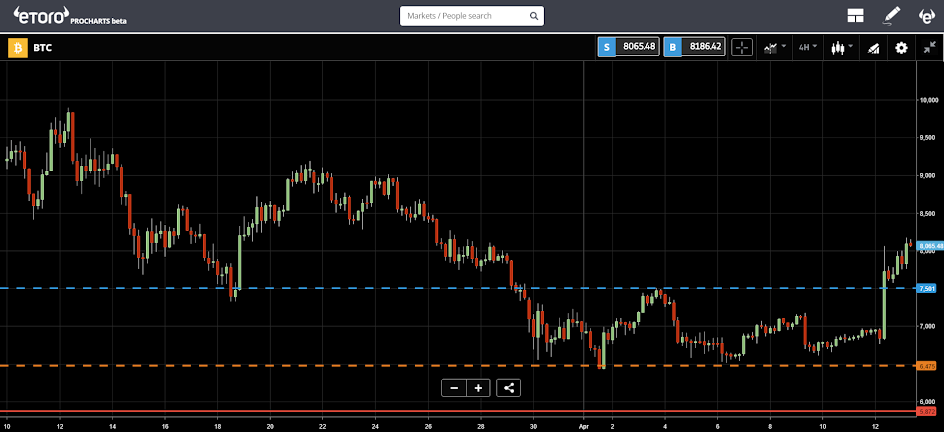Click the eToro ProCharts logo
This screenshot has height=432, width=944.
coord(70,16)
